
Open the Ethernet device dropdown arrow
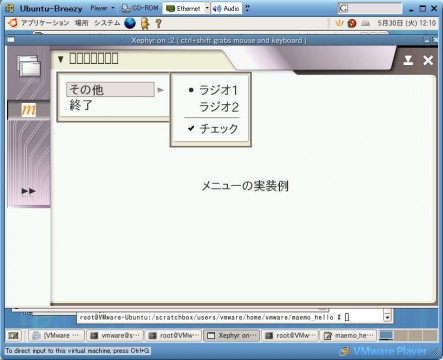207,8
